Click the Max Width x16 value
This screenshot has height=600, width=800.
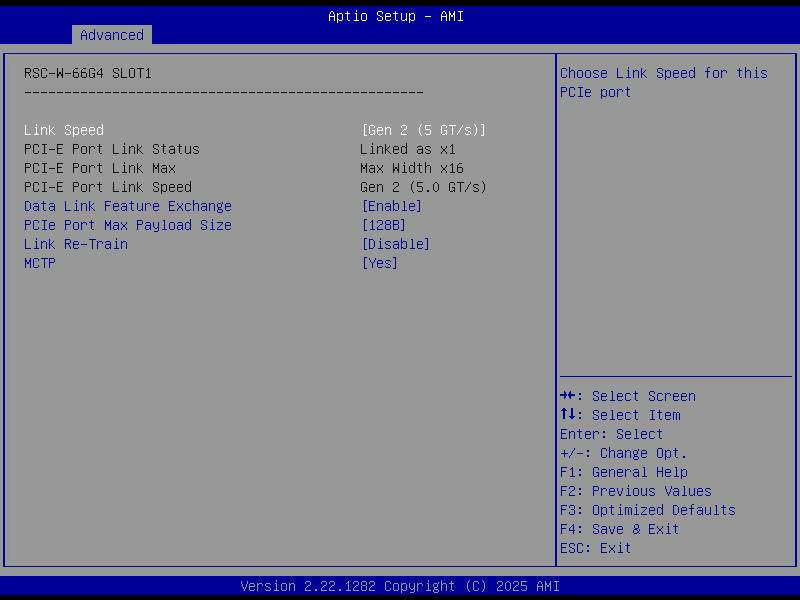[411, 168]
